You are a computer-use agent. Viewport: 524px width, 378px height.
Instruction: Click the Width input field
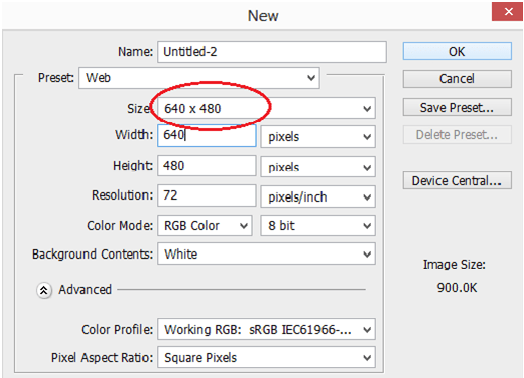207,135
